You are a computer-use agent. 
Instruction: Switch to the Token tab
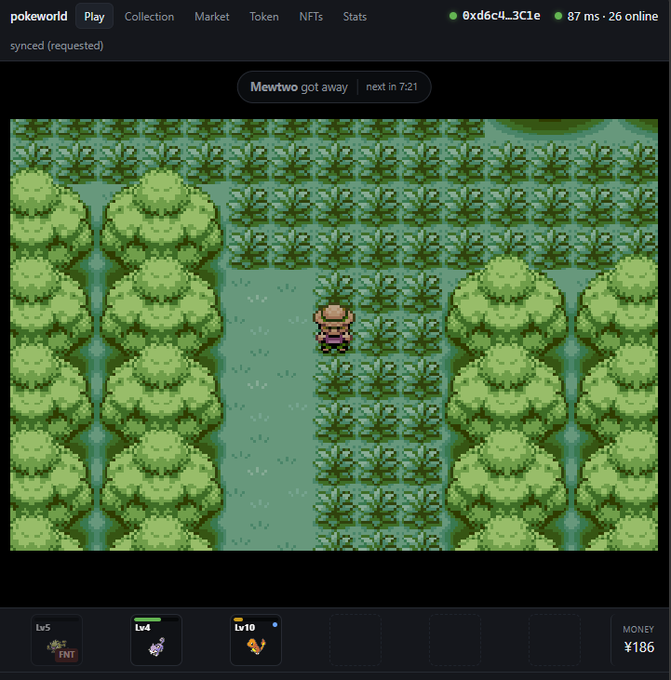[x=264, y=16]
